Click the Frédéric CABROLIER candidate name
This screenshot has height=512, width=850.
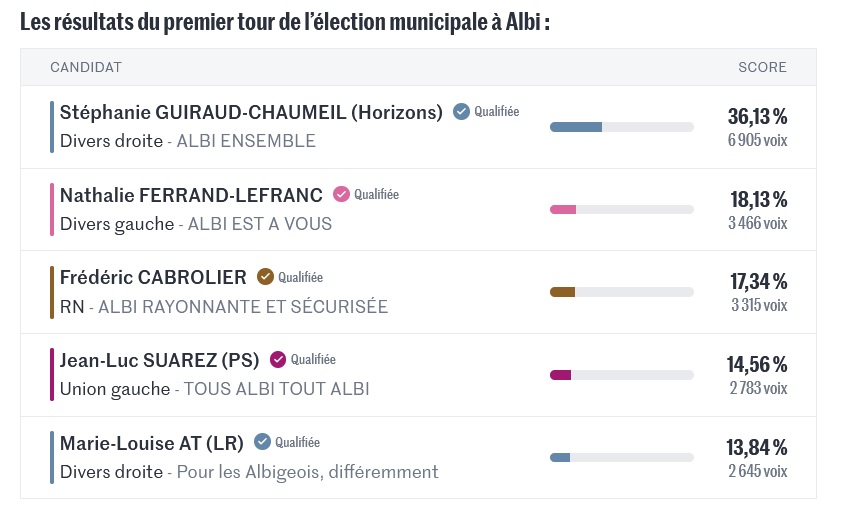[x=153, y=278]
